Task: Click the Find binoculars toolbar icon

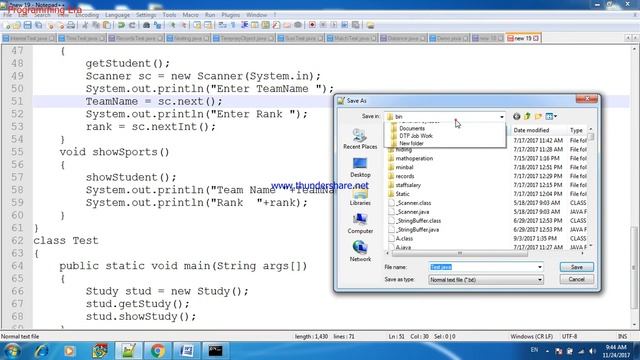Action: (147, 25)
